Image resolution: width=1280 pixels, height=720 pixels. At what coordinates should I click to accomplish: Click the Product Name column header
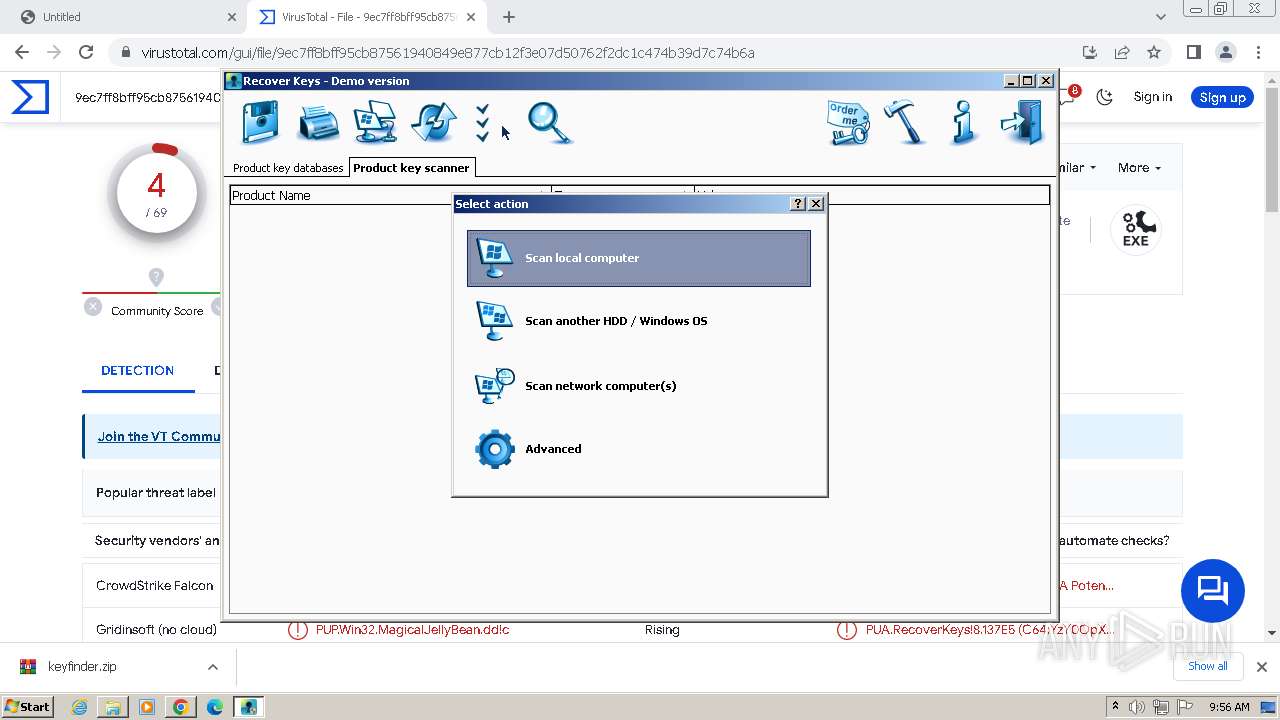tap(340, 195)
